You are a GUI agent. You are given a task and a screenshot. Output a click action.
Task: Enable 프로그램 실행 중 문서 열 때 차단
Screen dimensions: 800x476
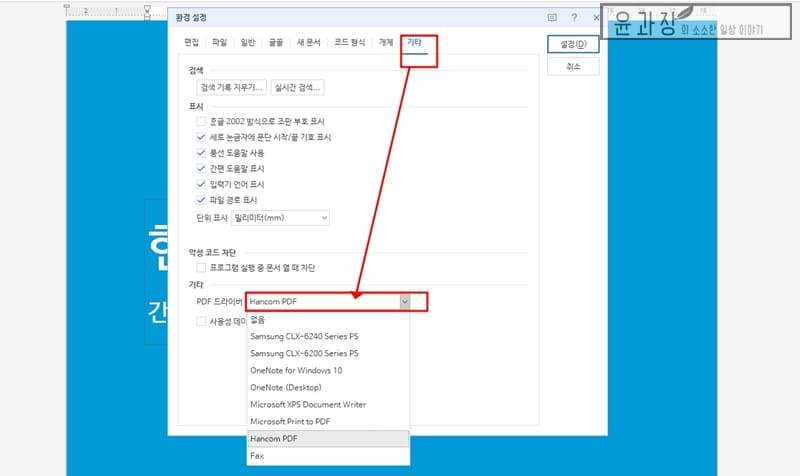click(202, 268)
